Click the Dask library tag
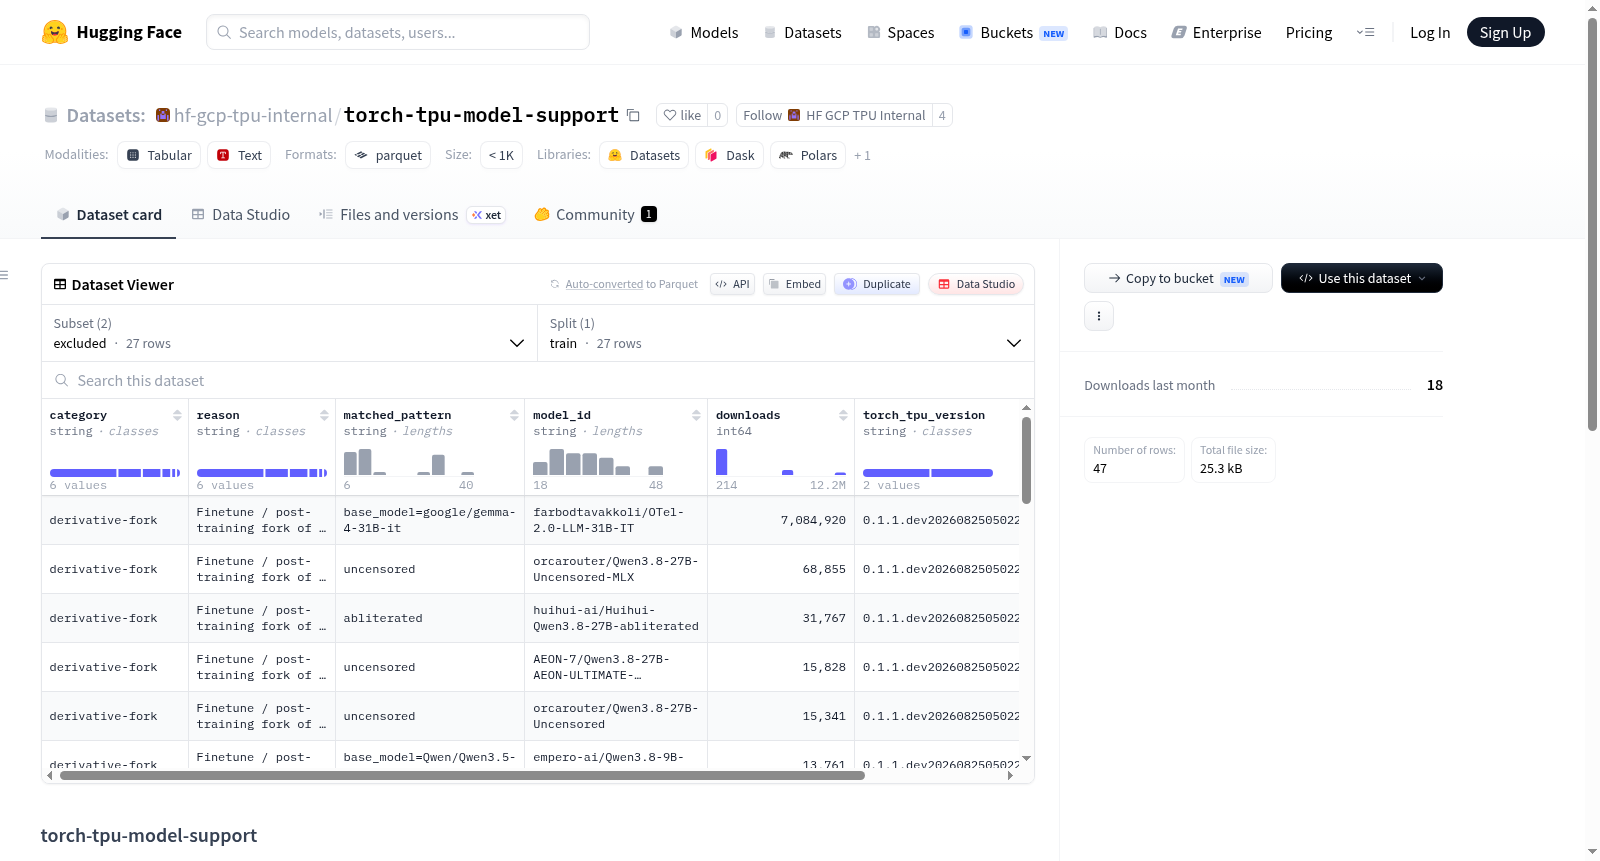 click(730, 155)
